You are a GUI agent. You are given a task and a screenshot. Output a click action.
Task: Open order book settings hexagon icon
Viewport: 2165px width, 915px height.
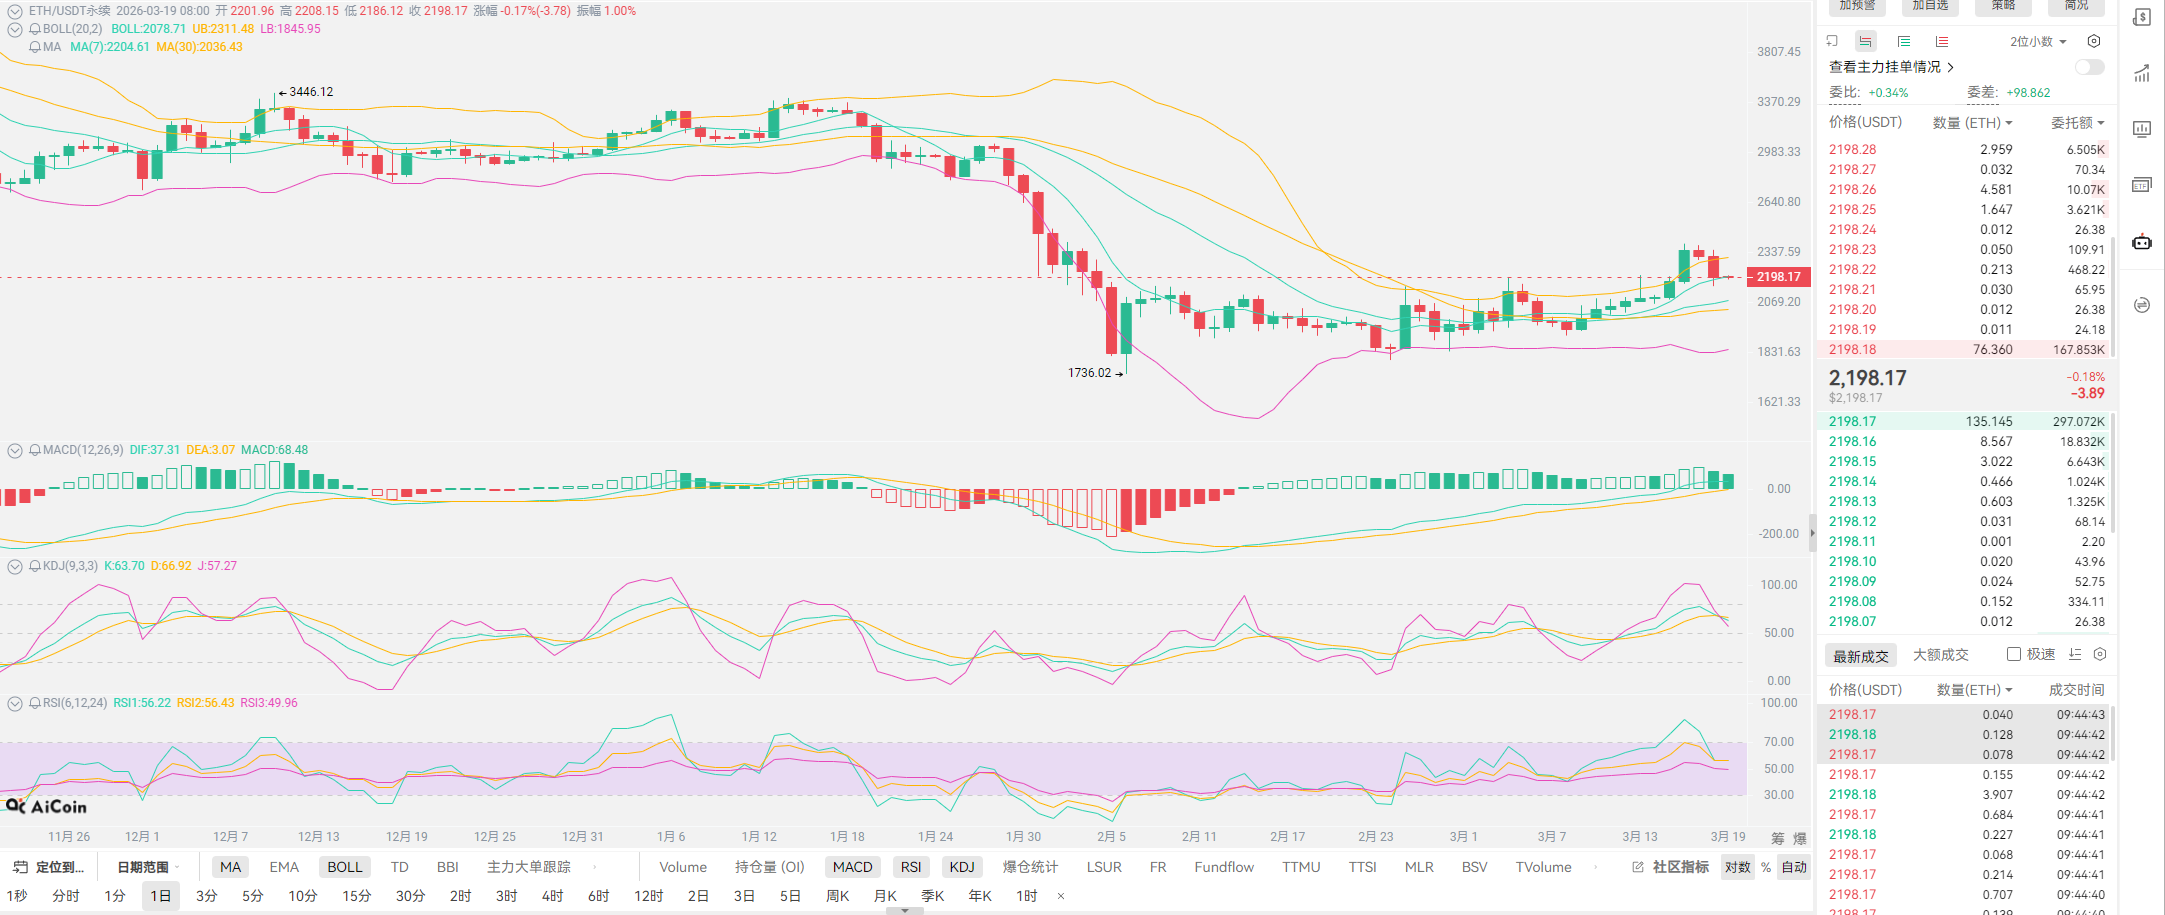(x=2094, y=41)
